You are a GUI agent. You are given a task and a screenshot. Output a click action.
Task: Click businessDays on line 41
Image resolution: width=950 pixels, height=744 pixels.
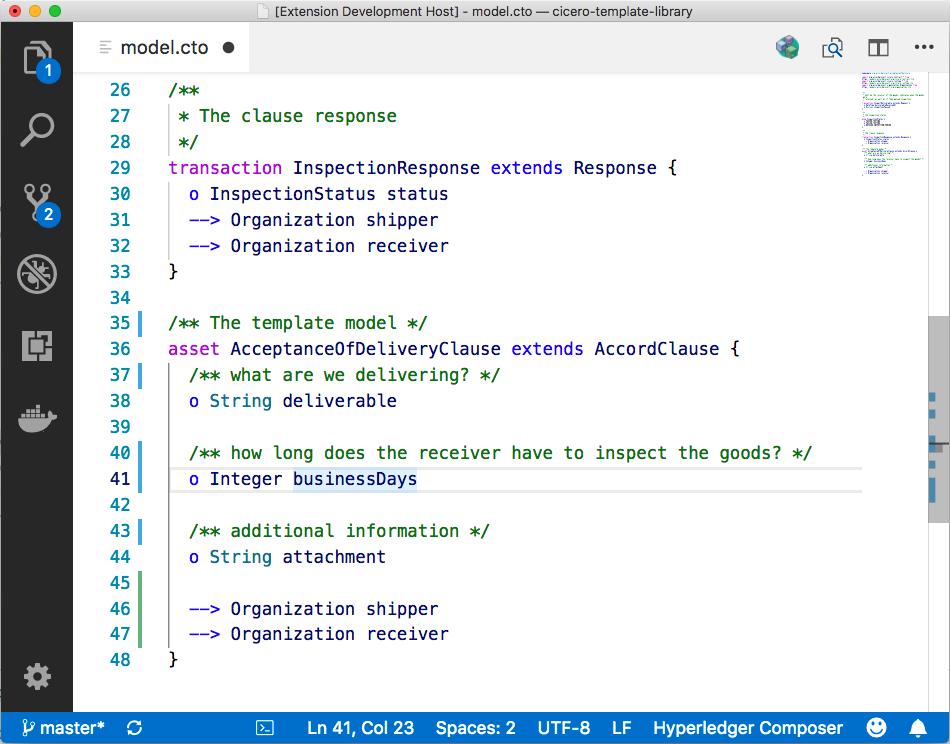[355, 479]
